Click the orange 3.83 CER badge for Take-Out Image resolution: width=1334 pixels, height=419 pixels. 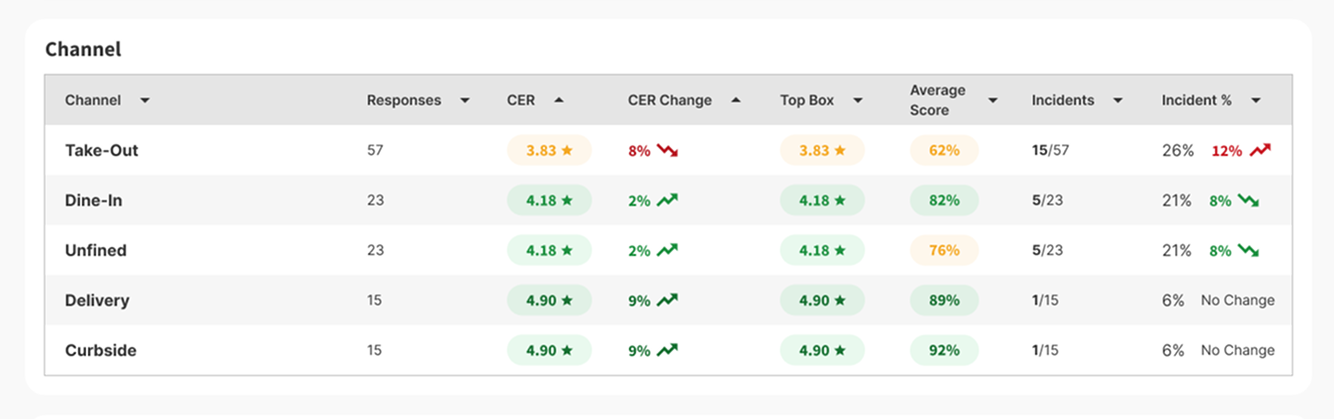click(549, 151)
